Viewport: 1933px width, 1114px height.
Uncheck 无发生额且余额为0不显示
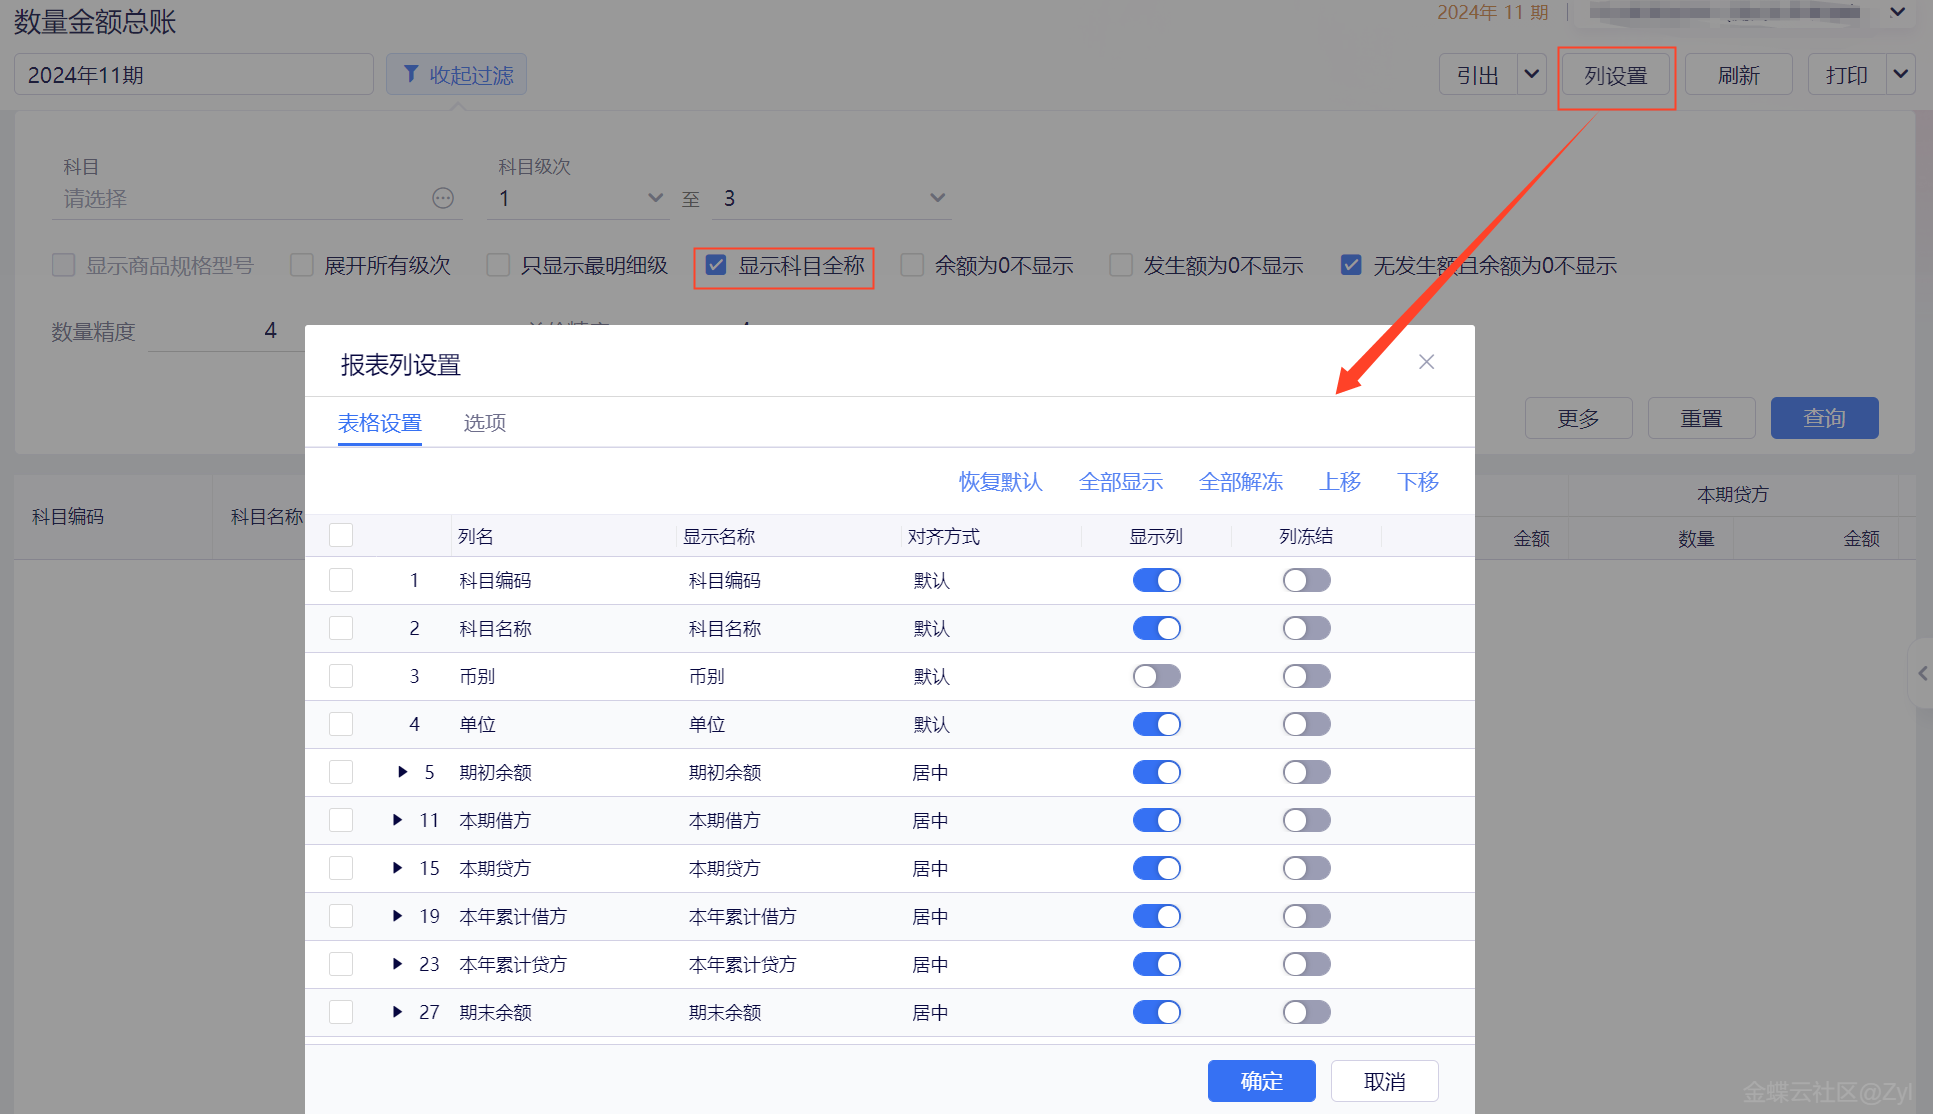click(x=1351, y=265)
